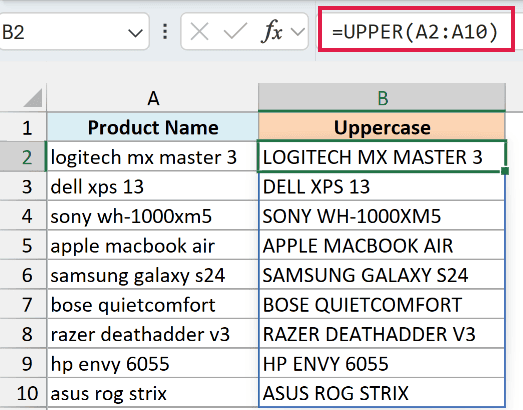This screenshot has height=410, width=523.
Task: Open the Insert Function fx button
Action: [272, 31]
